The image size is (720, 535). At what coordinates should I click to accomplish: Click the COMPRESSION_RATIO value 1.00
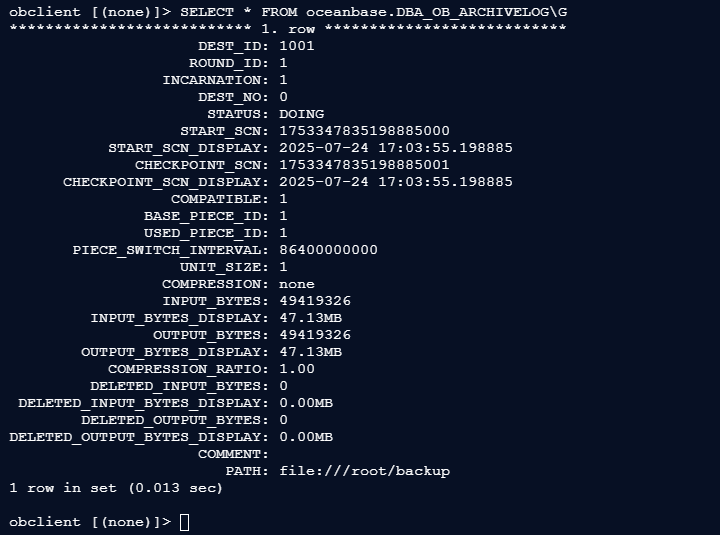pyautogui.click(x=297, y=369)
